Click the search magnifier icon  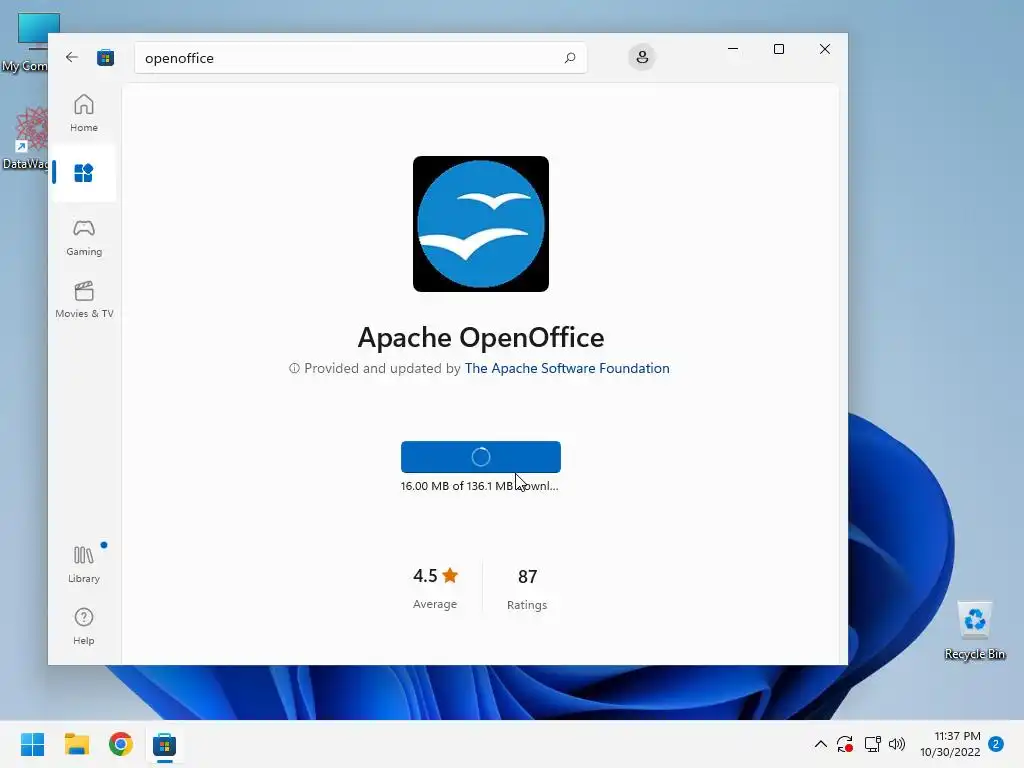(x=569, y=57)
